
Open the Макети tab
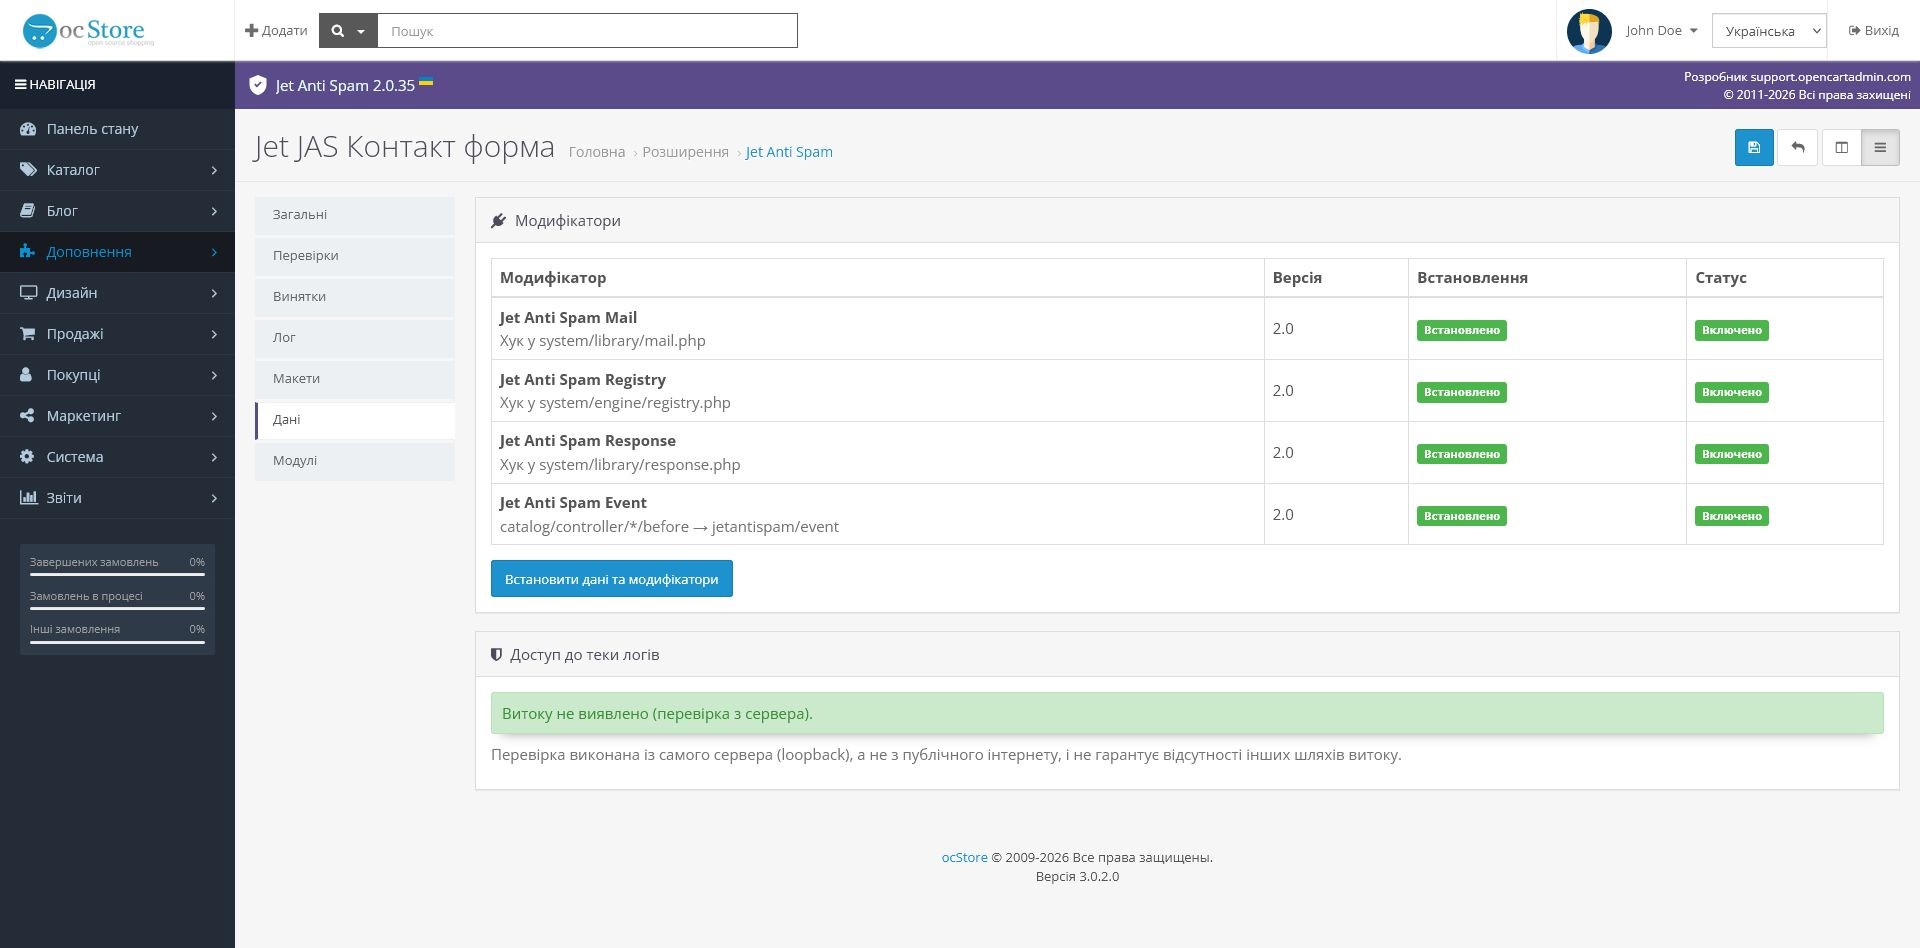click(355, 379)
